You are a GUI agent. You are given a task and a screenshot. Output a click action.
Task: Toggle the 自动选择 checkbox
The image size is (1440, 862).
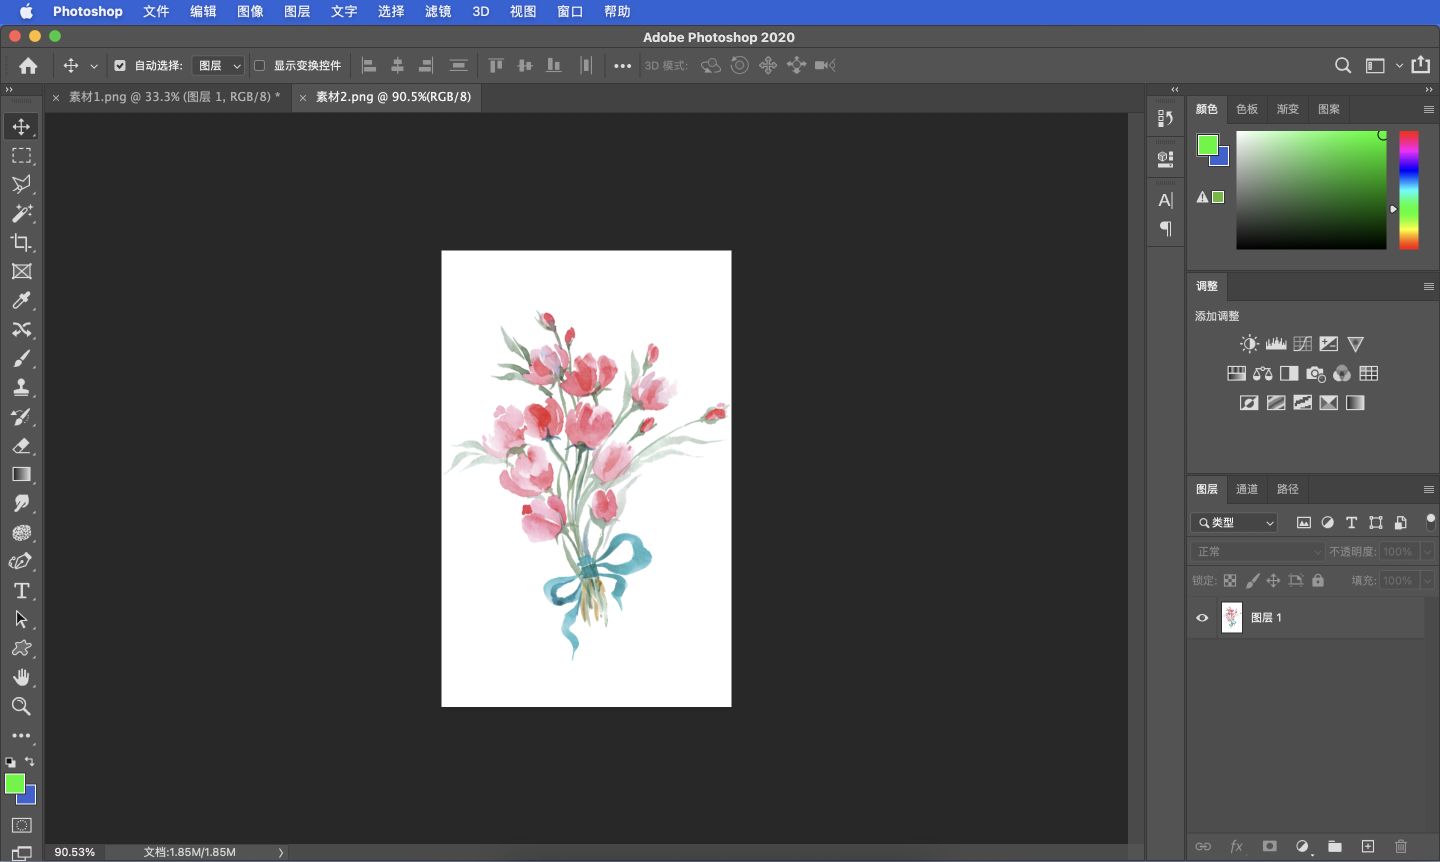[119, 65]
